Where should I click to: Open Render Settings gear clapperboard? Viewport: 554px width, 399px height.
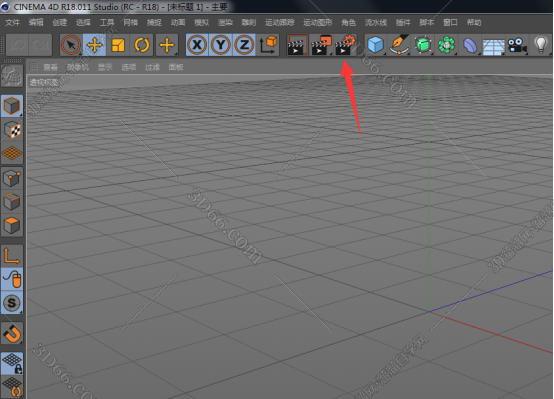[344, 45]
